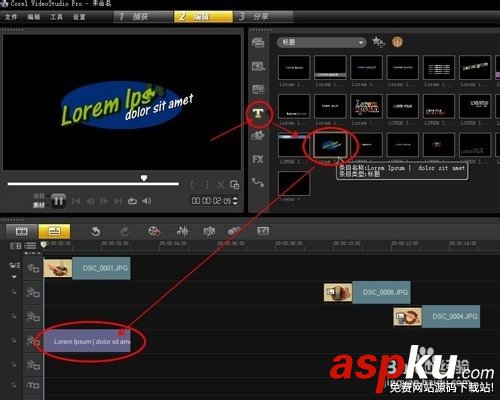Switch to step 3 分享 tab
500x400 pixels.
coord(263,16)
